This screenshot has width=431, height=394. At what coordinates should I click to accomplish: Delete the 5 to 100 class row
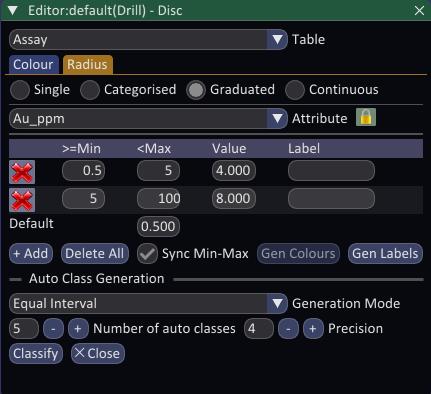click(x=22, y=200)
